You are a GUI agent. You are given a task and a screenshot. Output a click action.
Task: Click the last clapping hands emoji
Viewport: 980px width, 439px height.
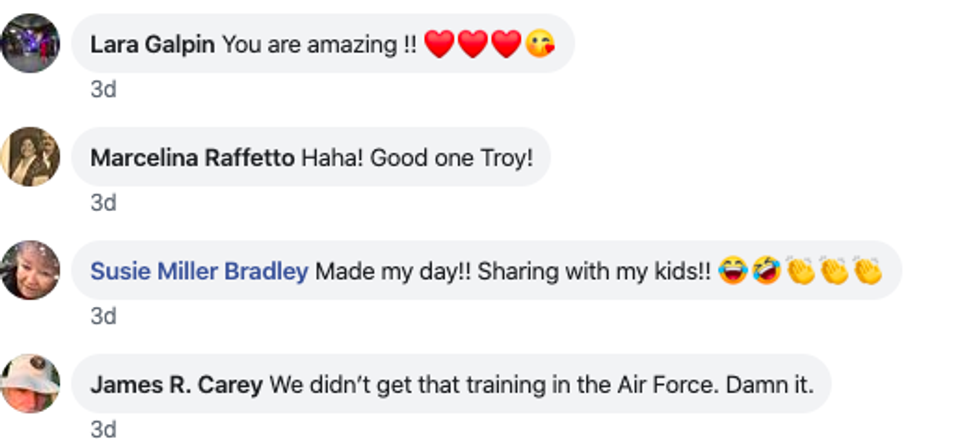pyautogui.click(x=867, y=271)
